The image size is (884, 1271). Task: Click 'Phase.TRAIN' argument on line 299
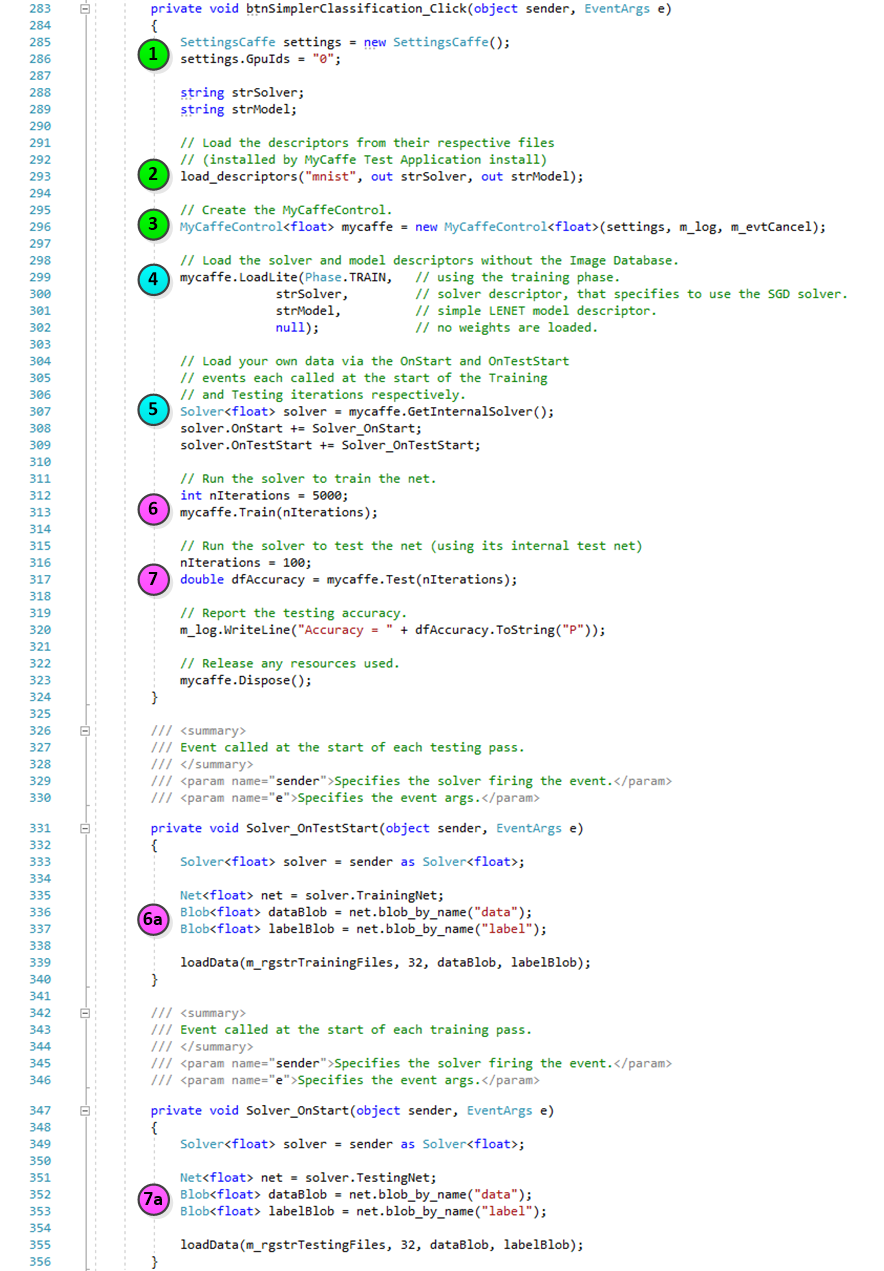(345, 277)
